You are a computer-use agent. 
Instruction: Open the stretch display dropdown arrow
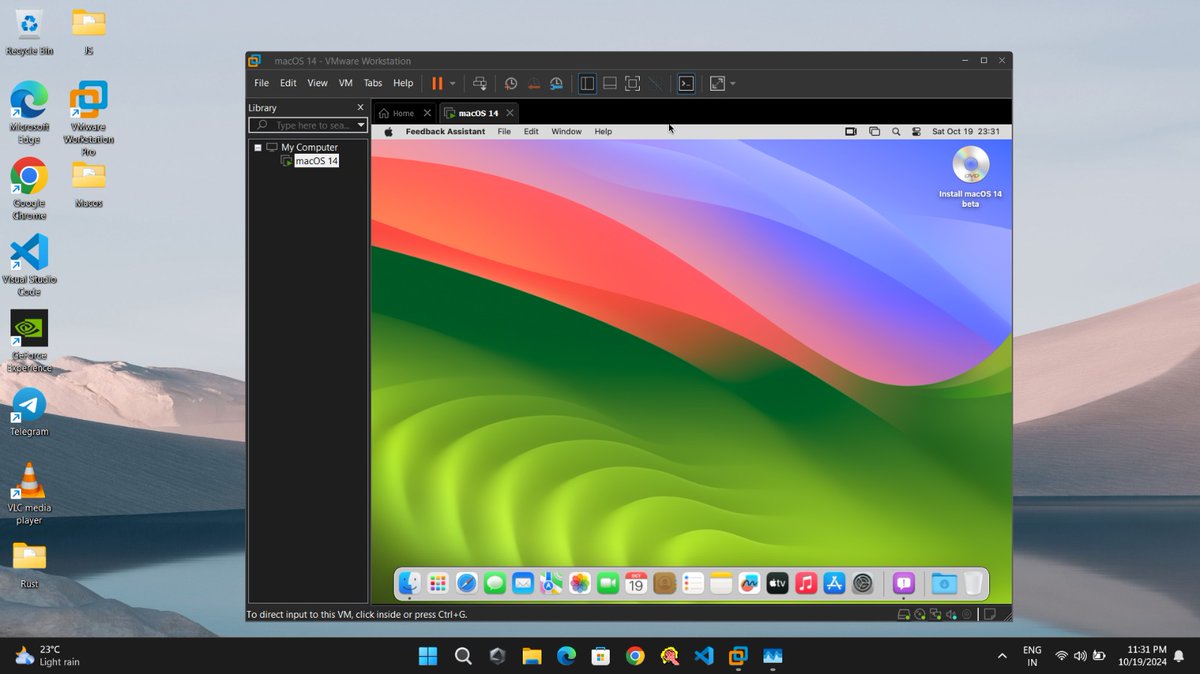pos(733,84)
